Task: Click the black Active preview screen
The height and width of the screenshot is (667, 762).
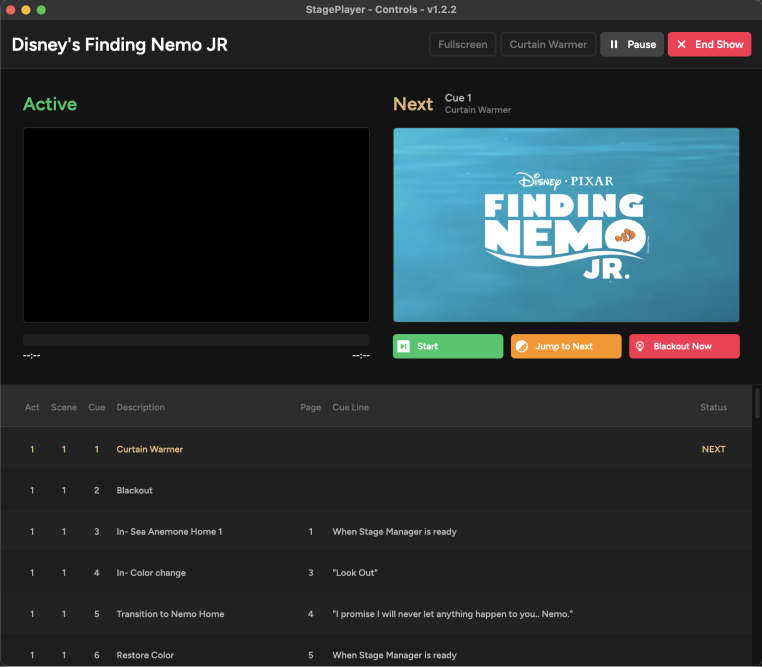Action: tap(196, 225)
